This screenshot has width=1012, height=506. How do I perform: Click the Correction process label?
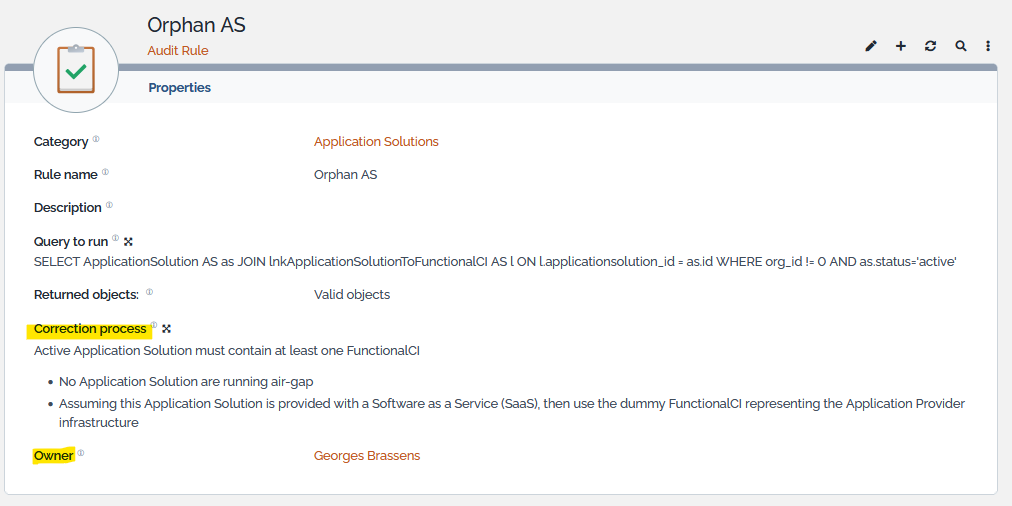90,329
